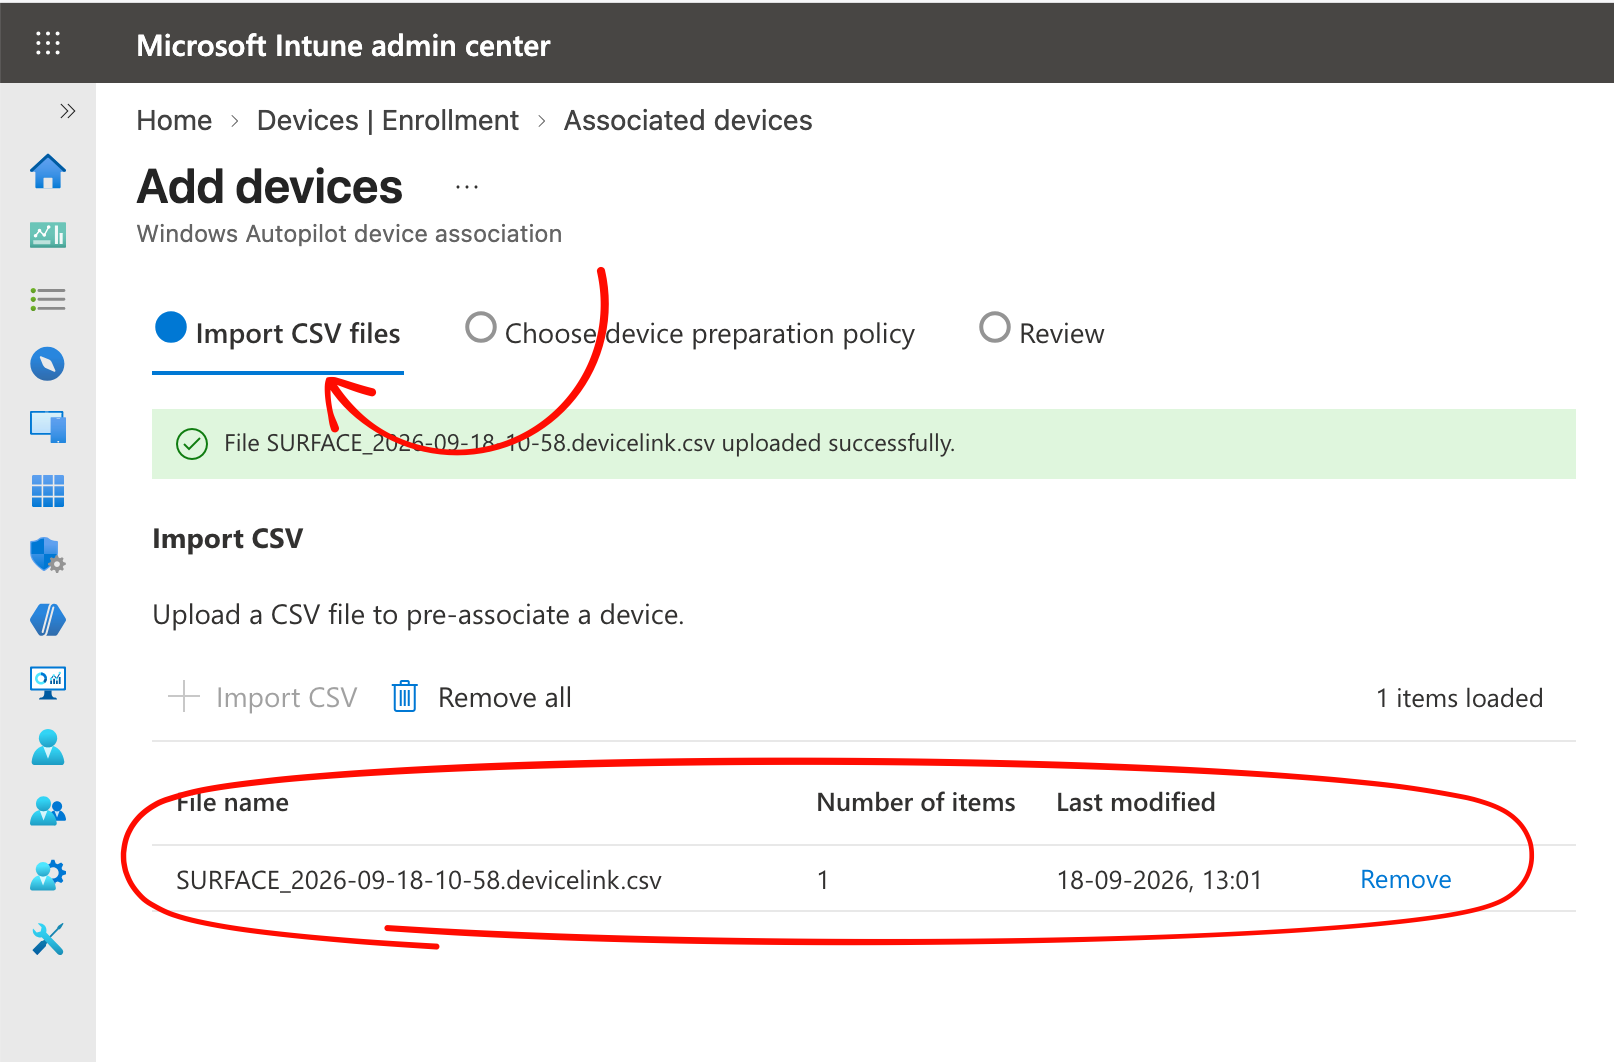Image resolution: width=1614 pixels, height=1062 pixels.
Task: Sort by File name column
Action: pyautogui.click(x=232, y=802)
